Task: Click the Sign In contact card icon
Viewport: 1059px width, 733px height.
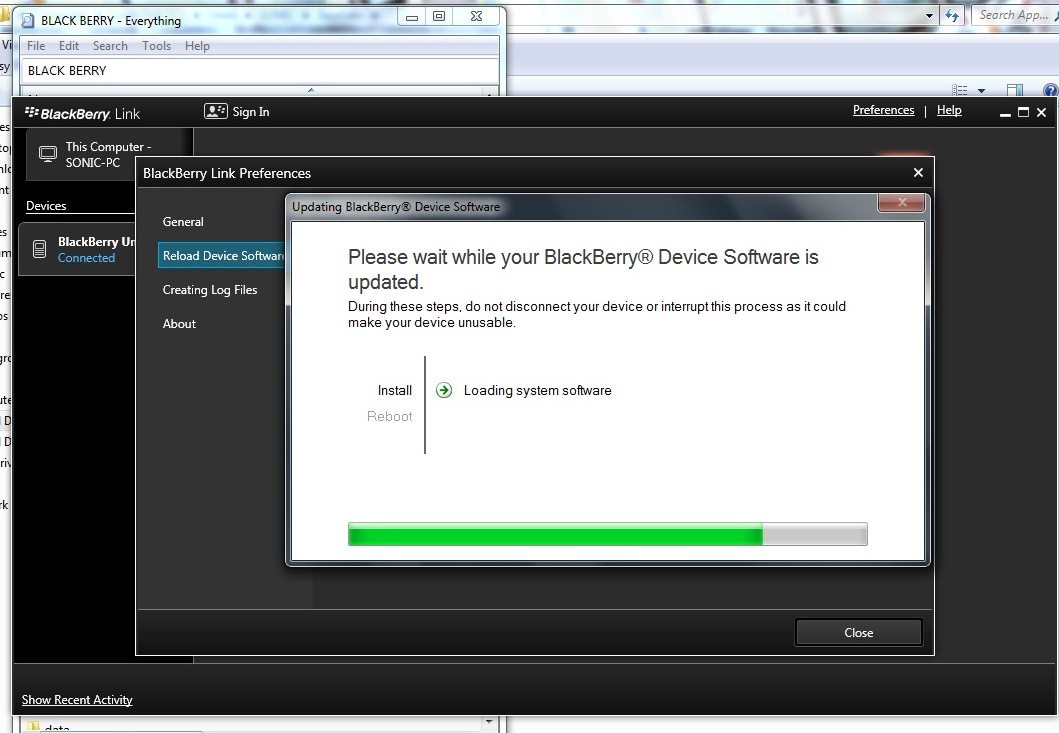Action: (215, 111)
